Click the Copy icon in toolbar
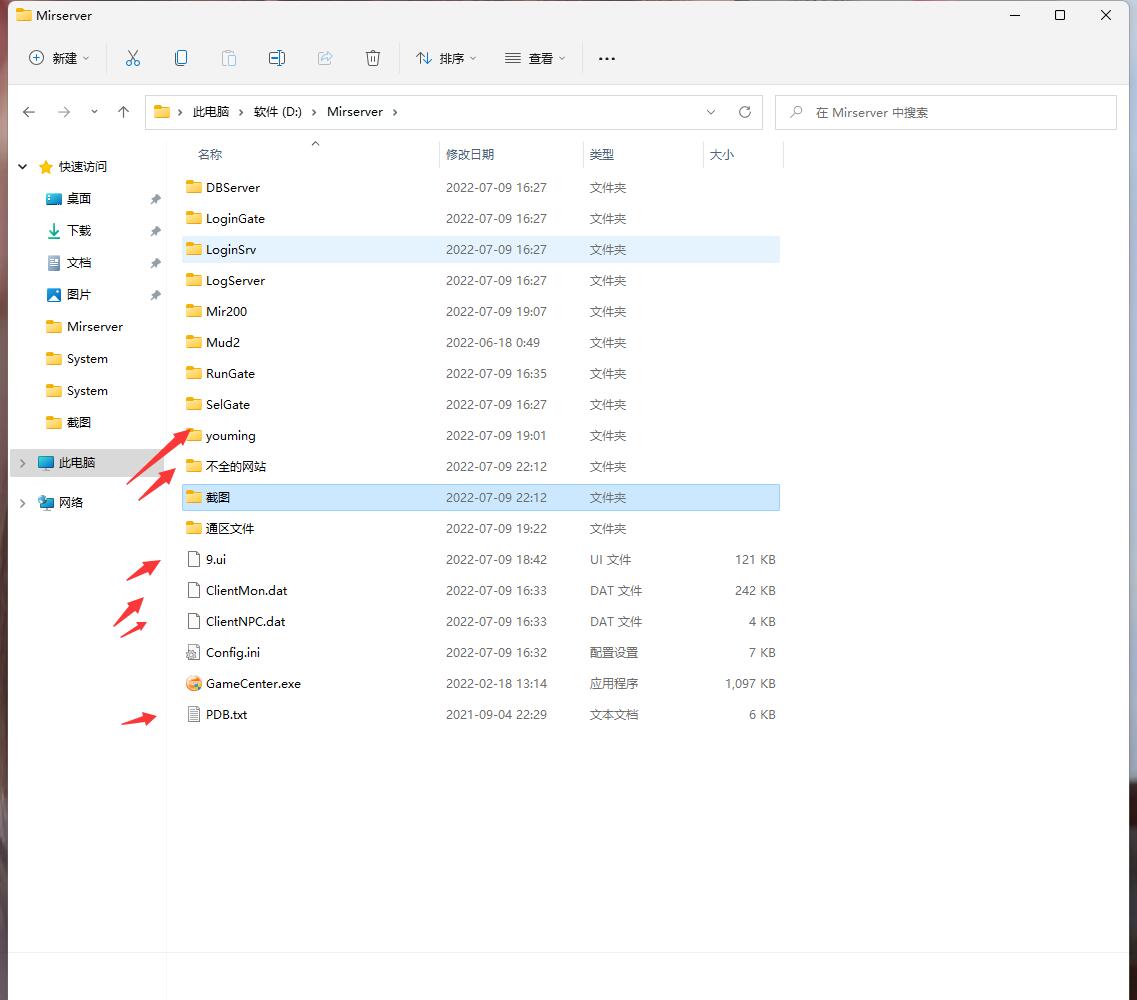Image resolution: width=1137 pixels, height=1000 pixels. click(181, 58)
